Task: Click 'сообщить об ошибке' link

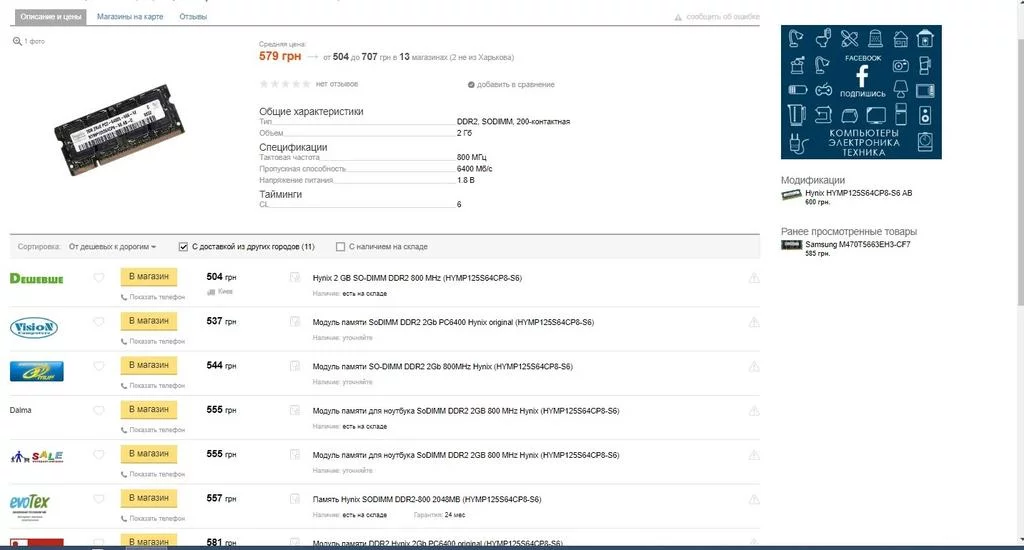Action: coord(717,17)
